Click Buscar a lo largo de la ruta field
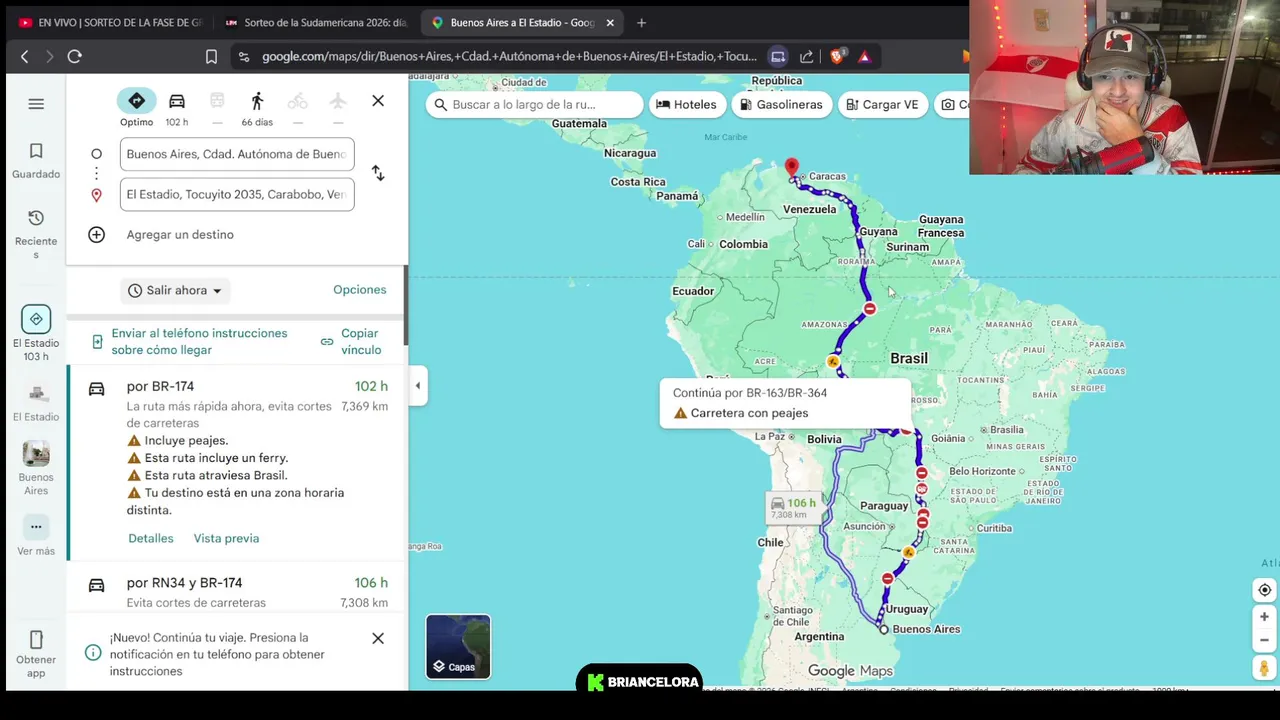Image resolution: width=1280 pixels, height=720 pixels. (x=535, y=104)
